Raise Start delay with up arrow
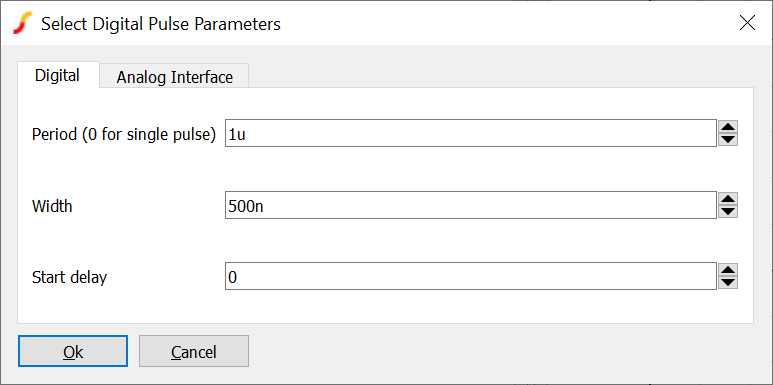This screenshot has width=773, height=385. click(x=728, y=270)
